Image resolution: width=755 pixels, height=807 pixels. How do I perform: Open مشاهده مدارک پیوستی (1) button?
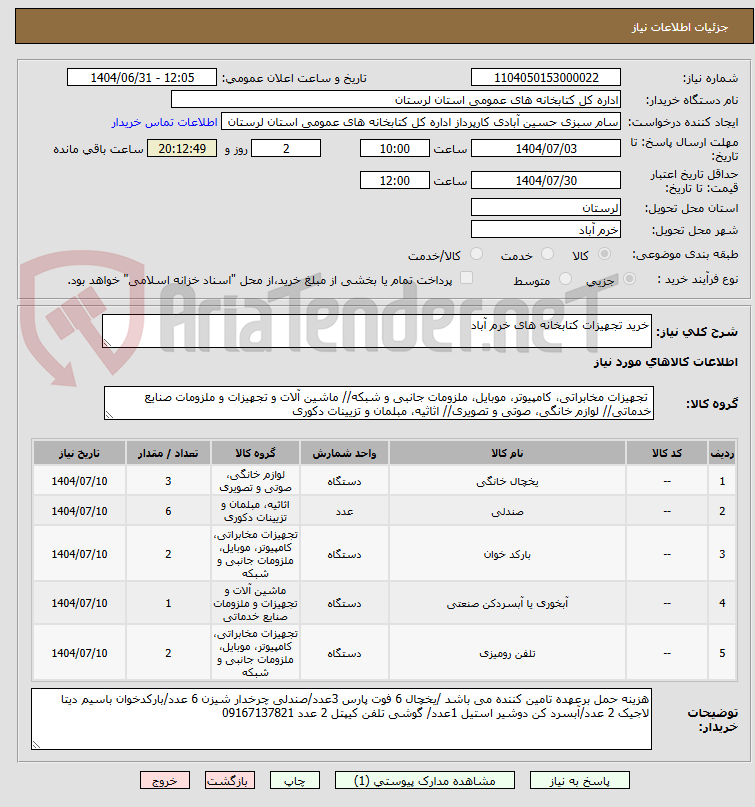[425, 780]
